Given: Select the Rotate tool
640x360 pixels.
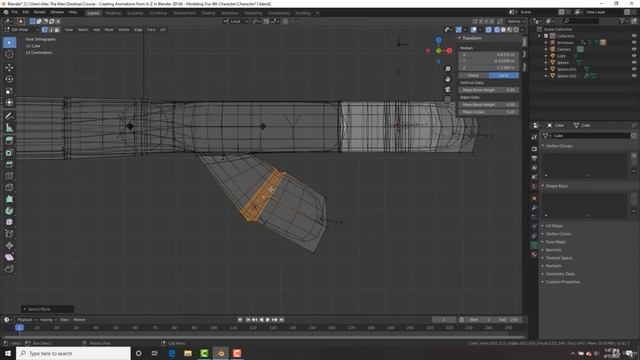Looking at the screenshot, I should click(9, 79).
